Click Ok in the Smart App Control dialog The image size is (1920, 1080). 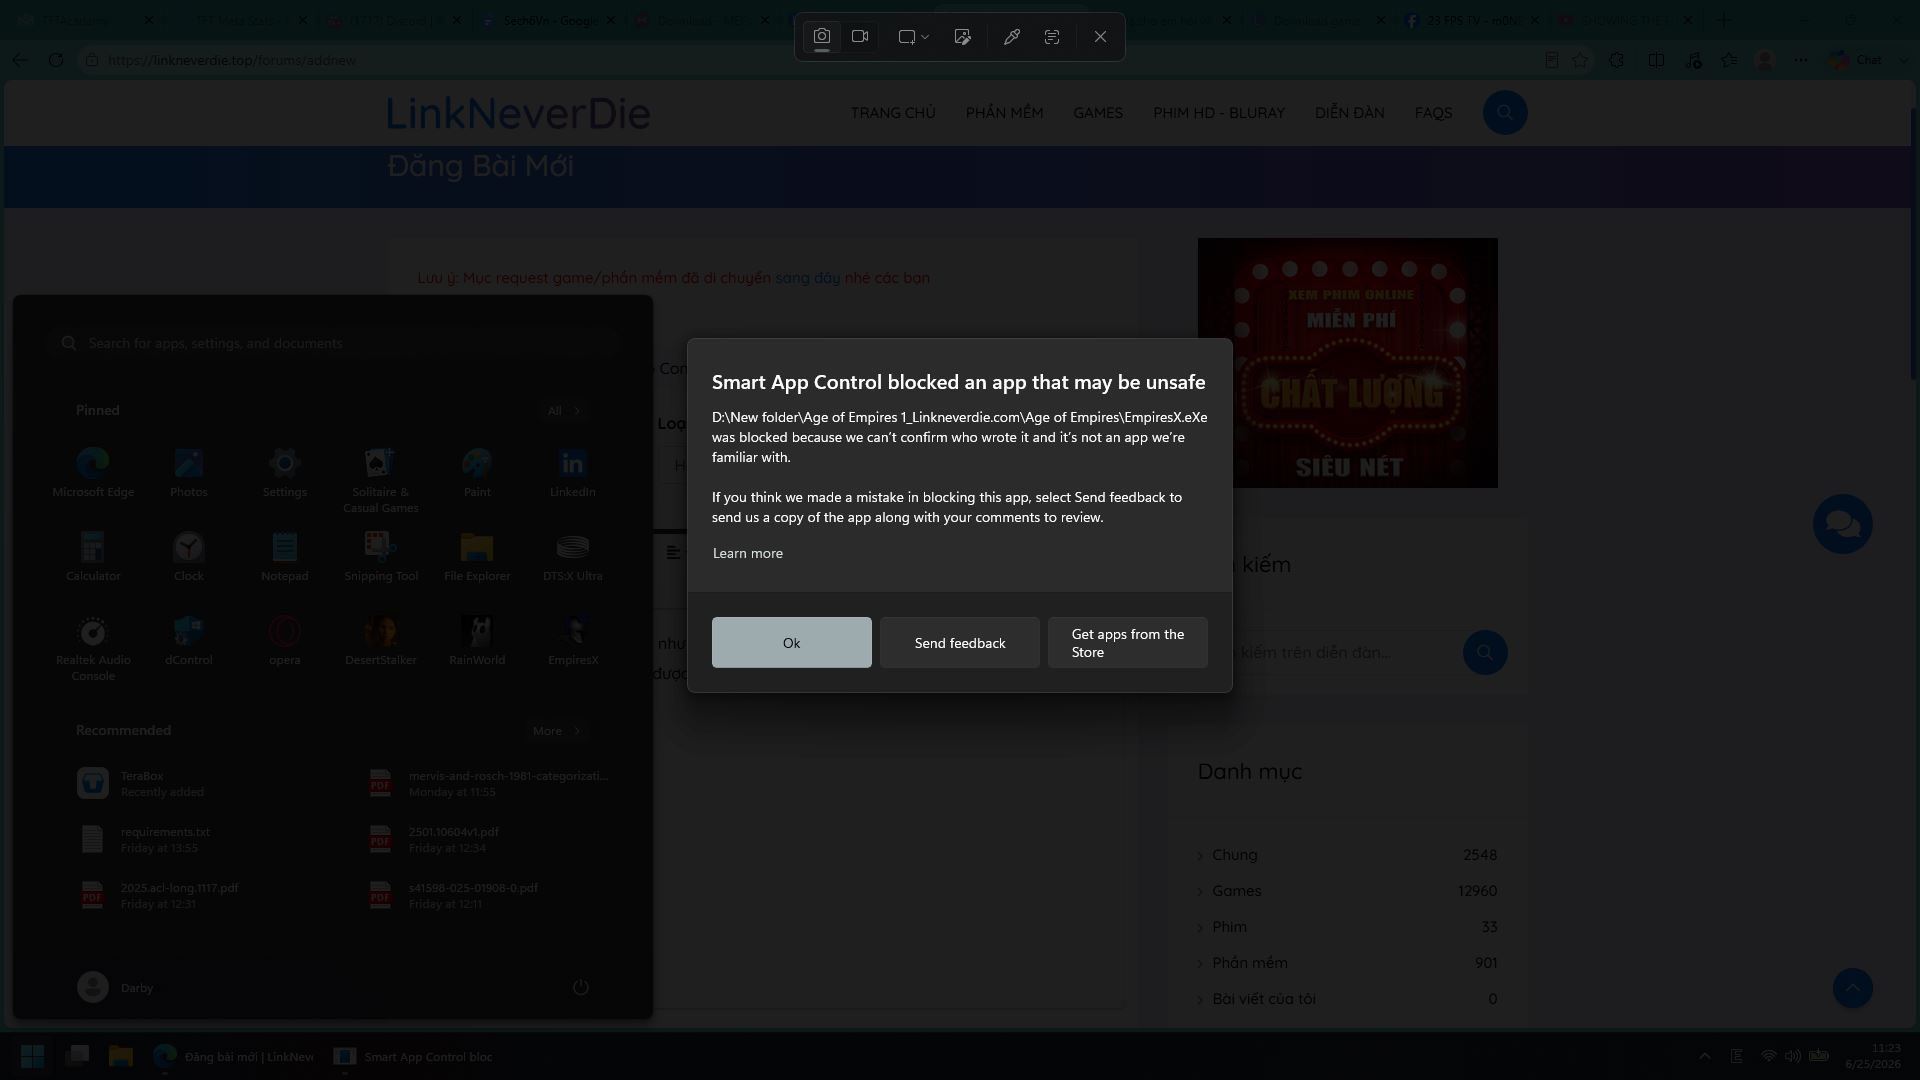[x=792, y=643]
